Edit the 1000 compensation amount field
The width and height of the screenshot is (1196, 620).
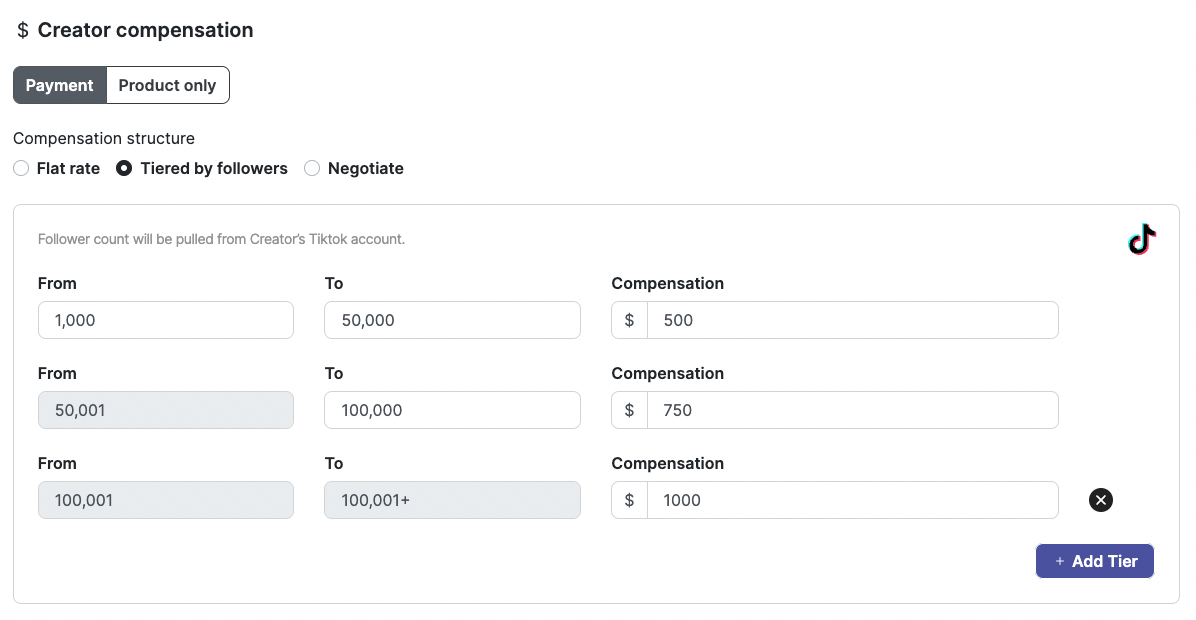(x=852, y=500)
